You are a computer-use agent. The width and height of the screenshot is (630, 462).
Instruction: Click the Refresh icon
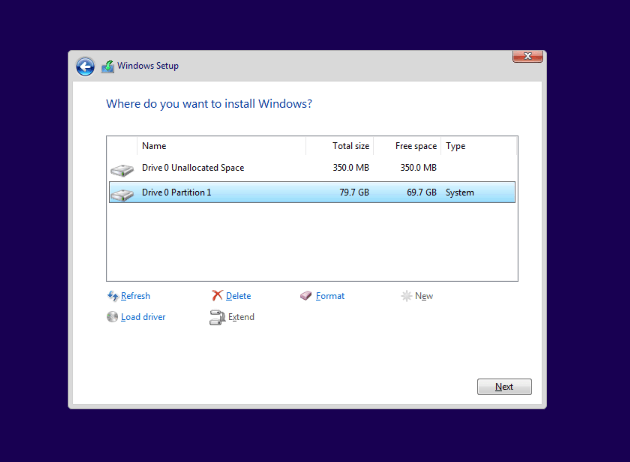coord(113,296)
